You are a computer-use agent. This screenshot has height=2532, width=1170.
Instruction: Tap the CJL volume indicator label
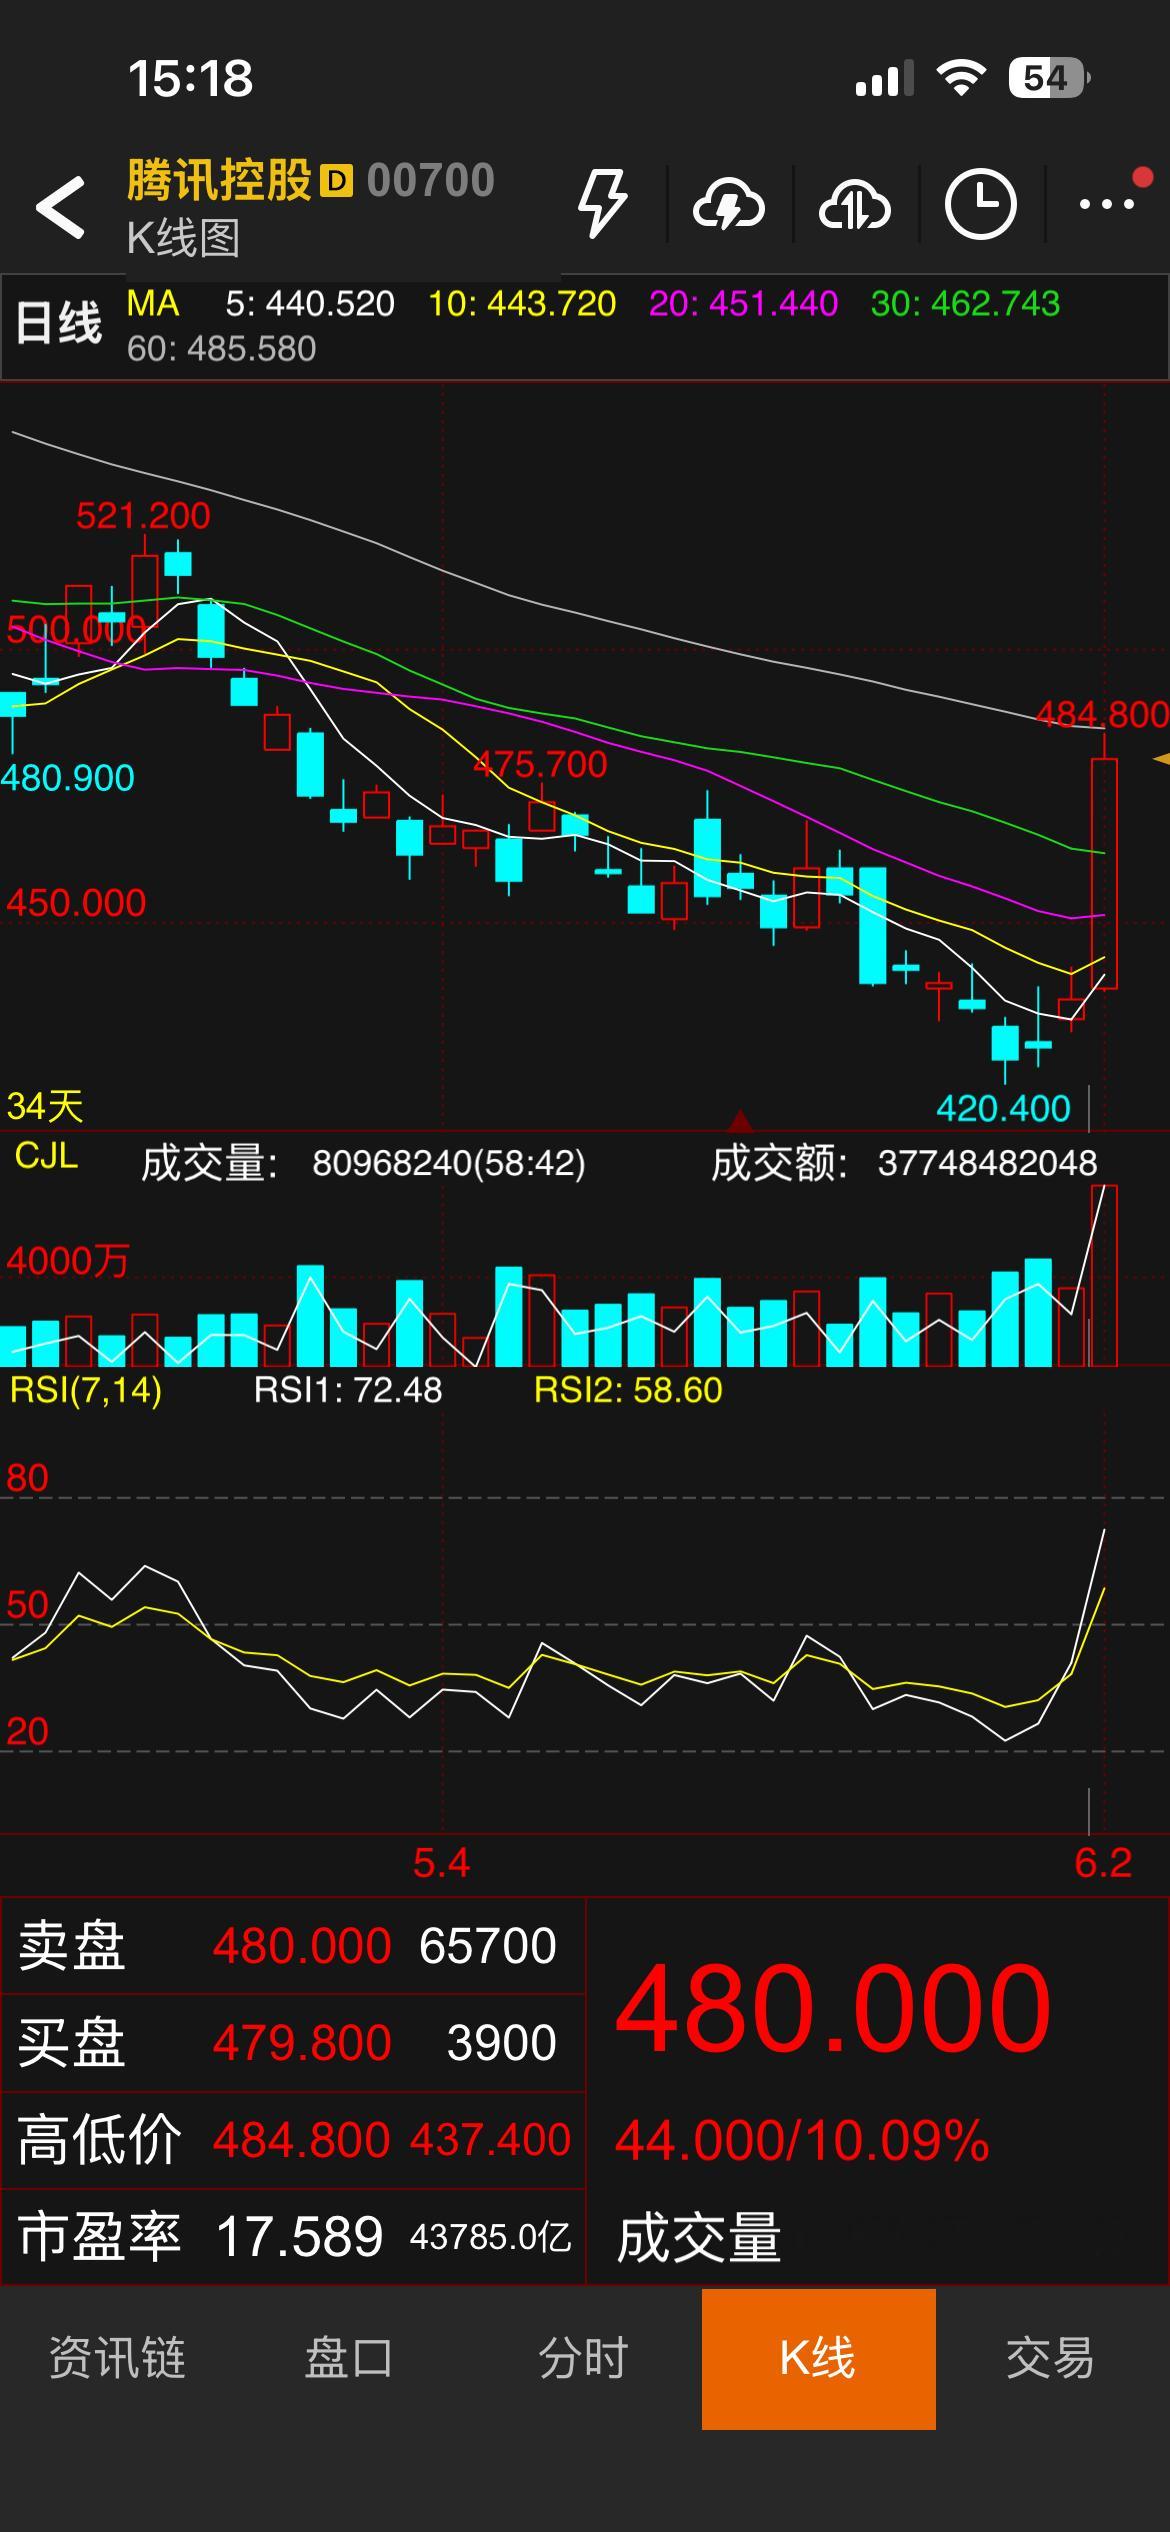(46, 1156)
